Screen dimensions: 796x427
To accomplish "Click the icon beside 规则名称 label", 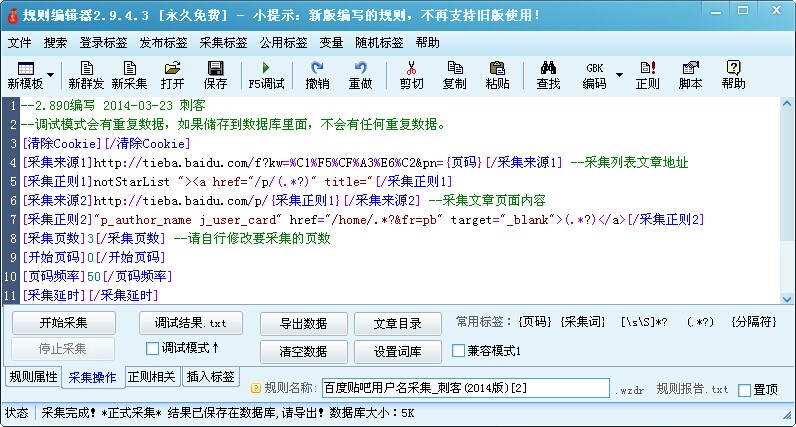I will [256, 388].
